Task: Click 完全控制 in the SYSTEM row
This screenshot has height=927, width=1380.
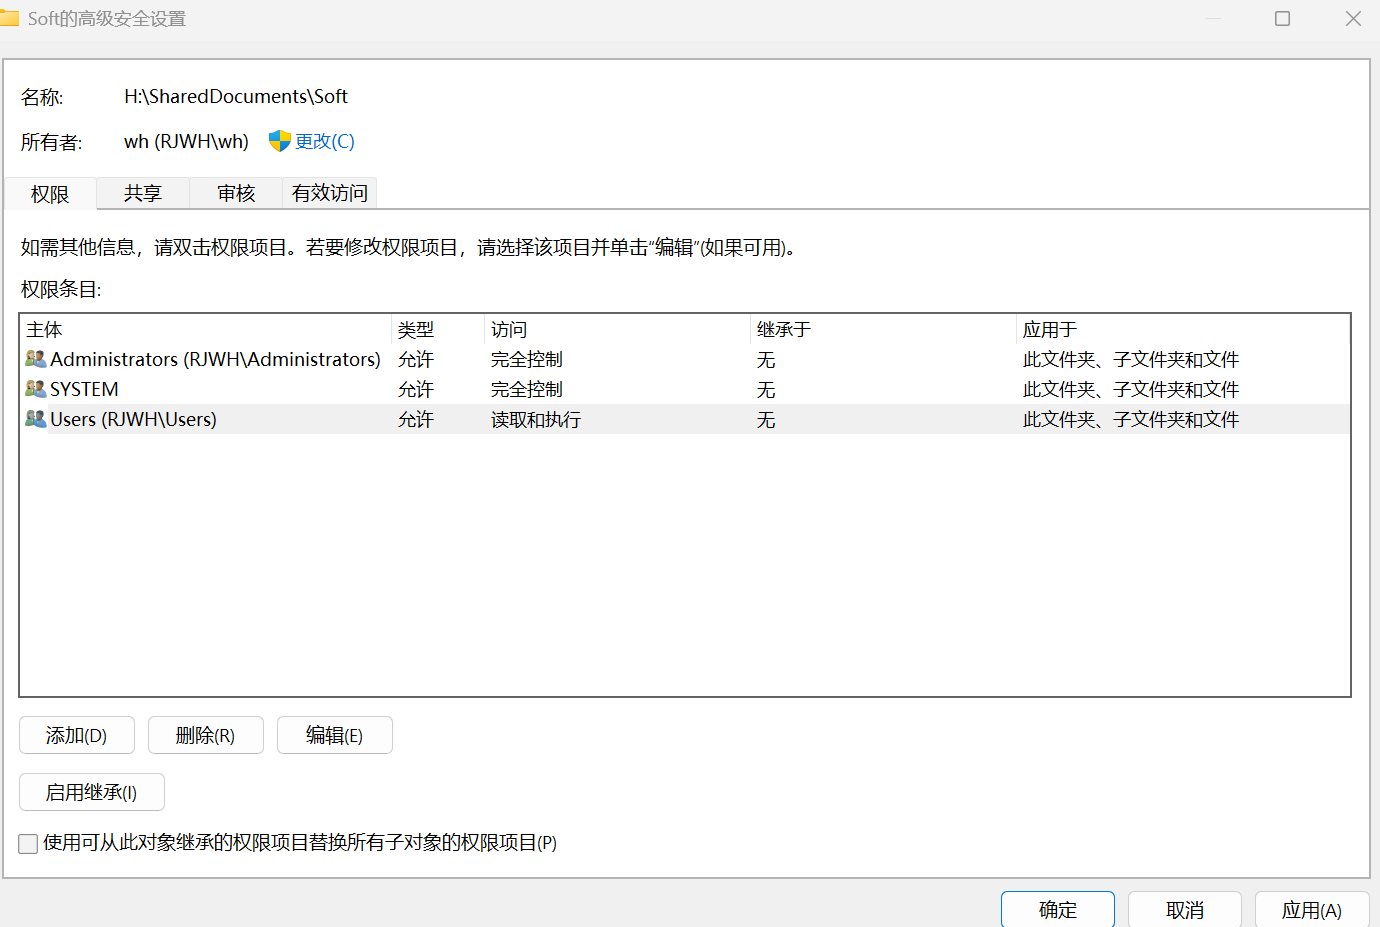Action: click(x=527, y=389)
